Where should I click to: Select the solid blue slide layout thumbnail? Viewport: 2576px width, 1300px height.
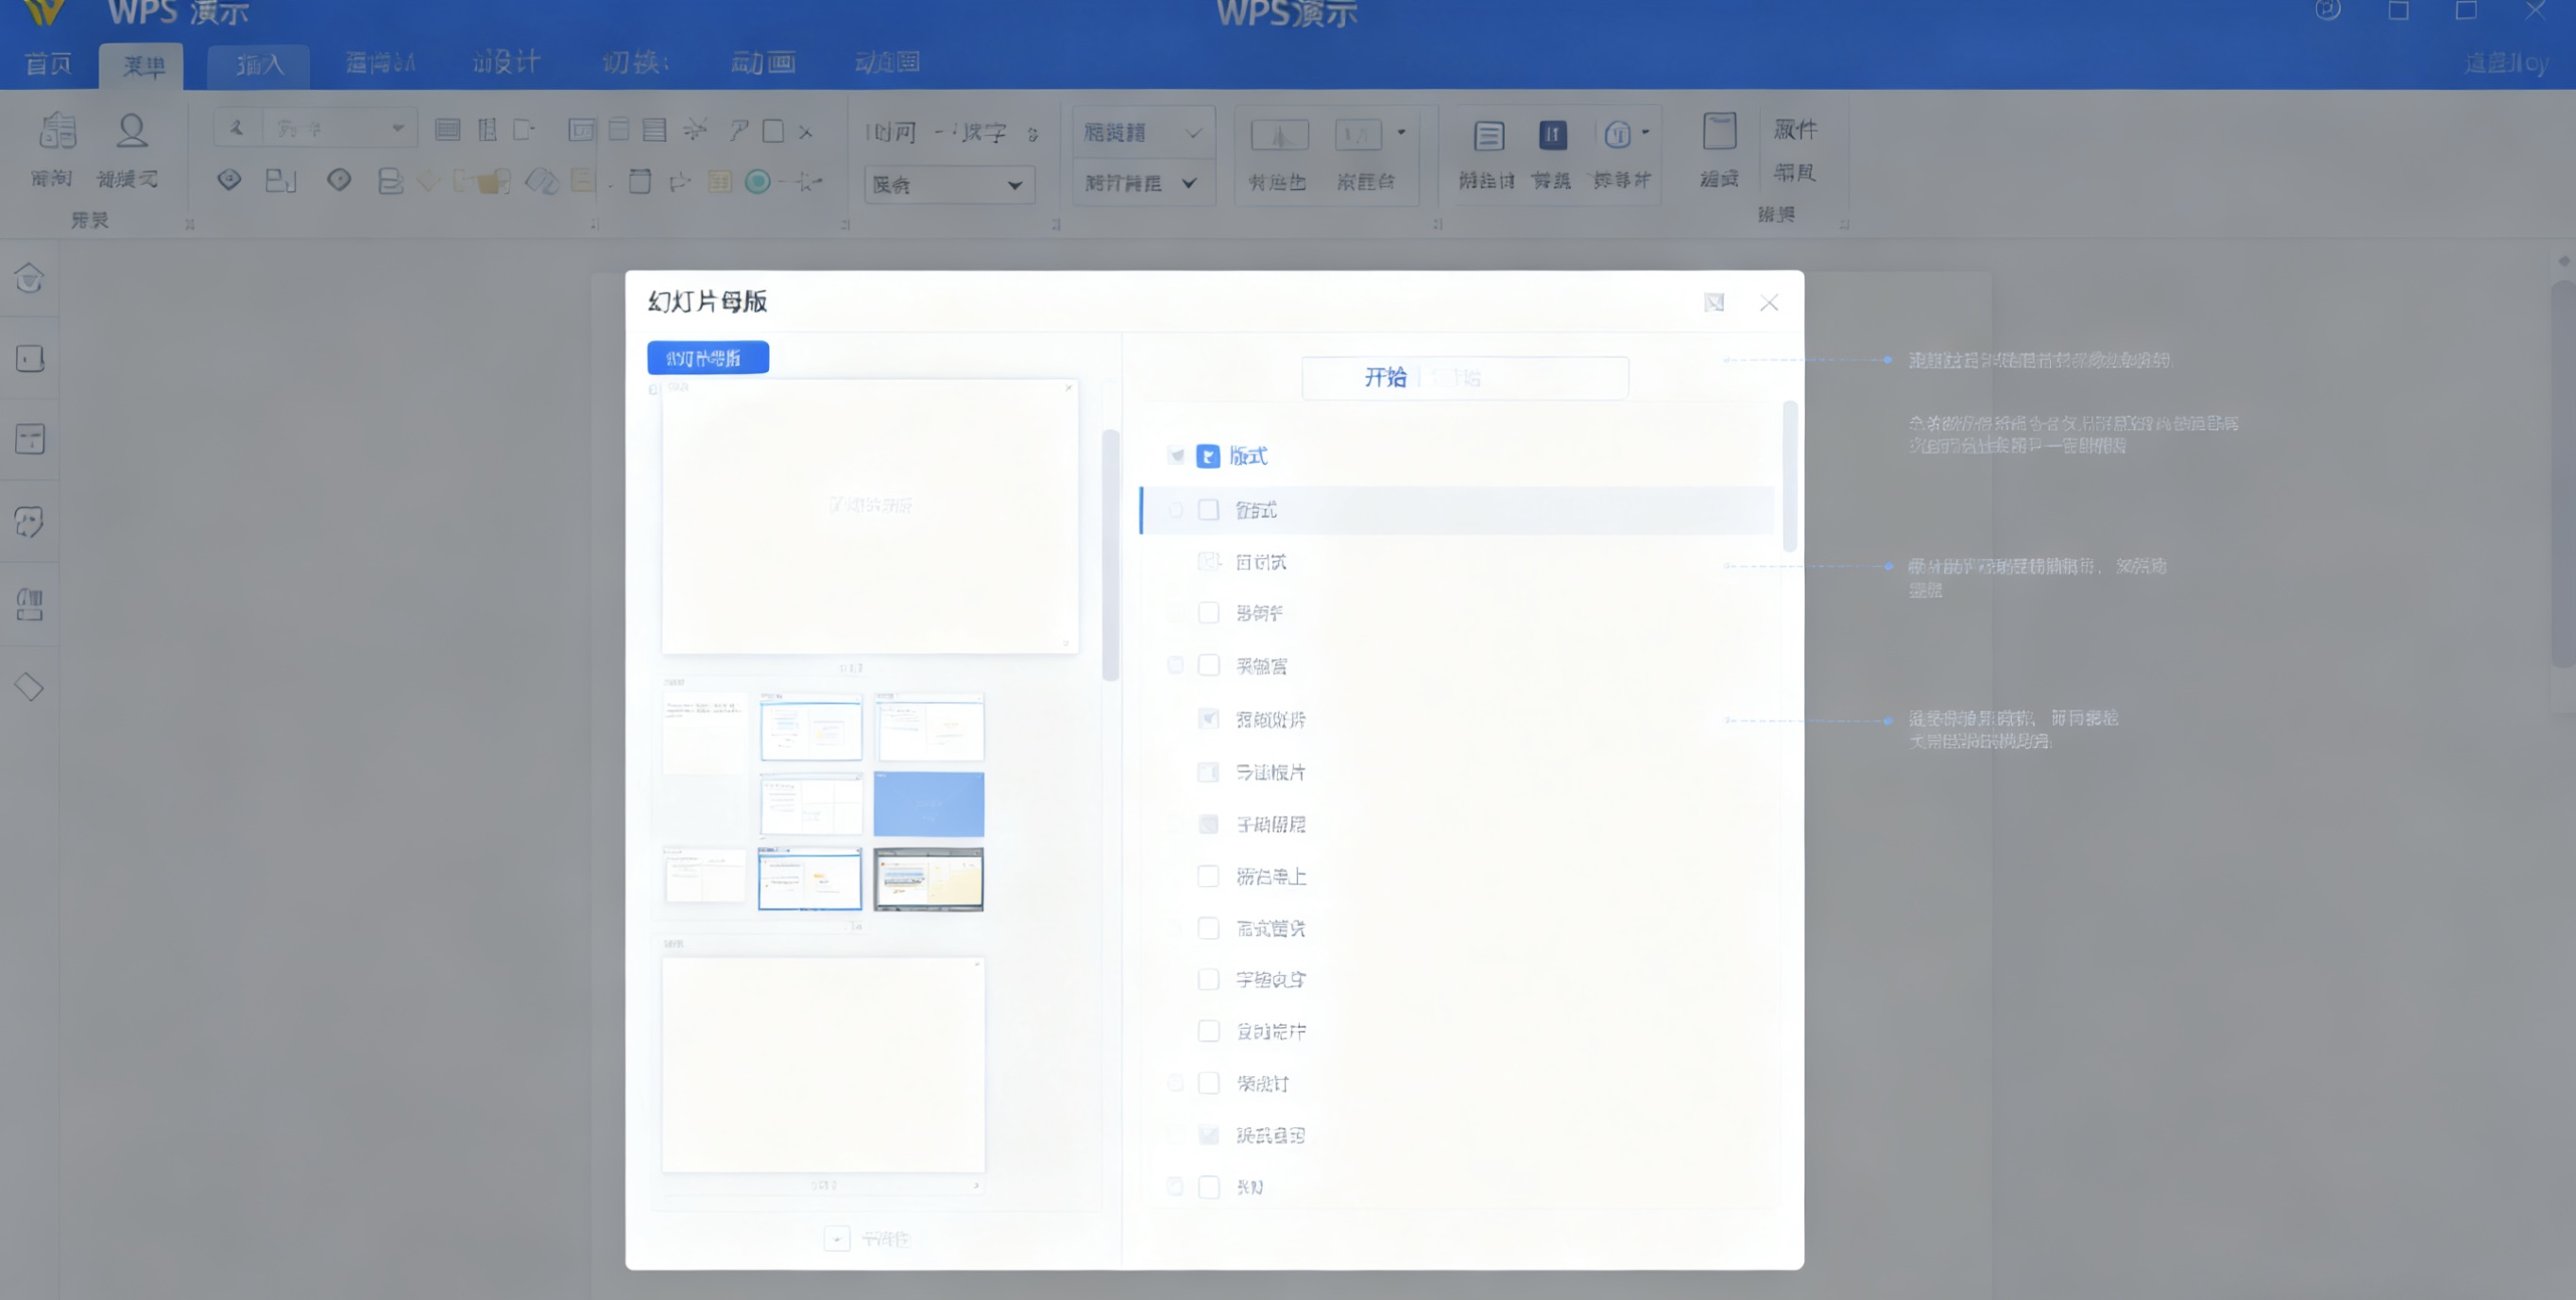(x=928, y=803)
